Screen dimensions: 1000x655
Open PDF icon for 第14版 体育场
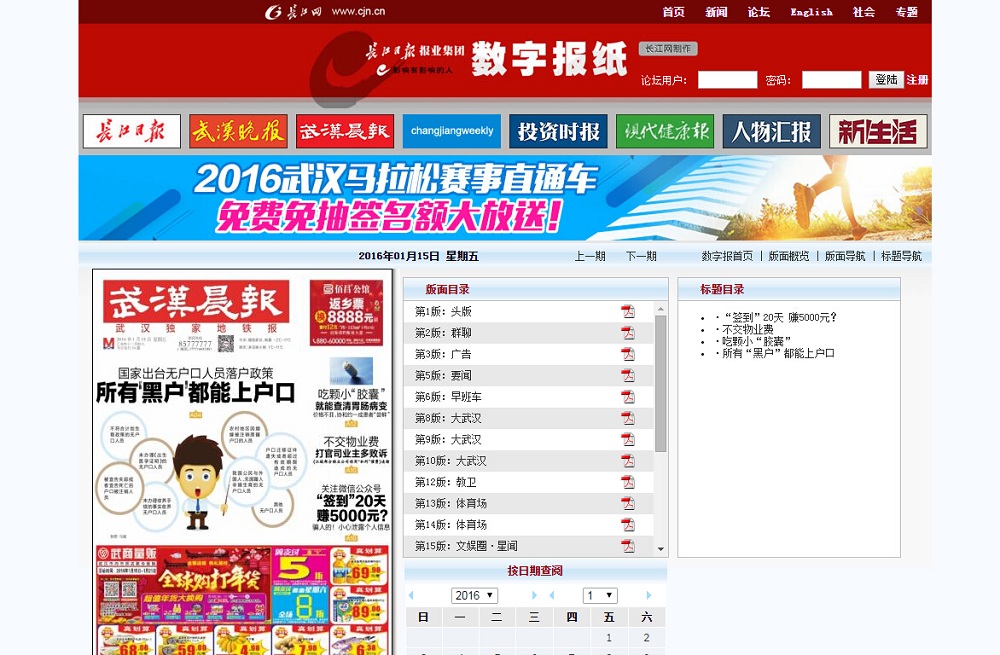coord(628,525)
